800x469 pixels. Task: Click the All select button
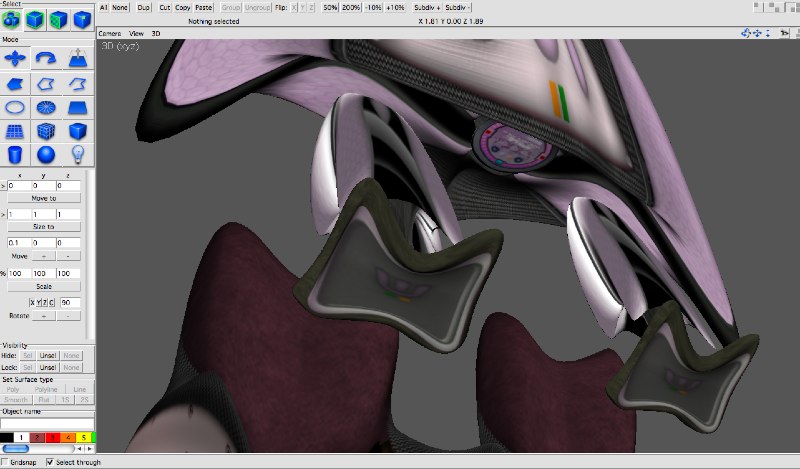point(104,8)
